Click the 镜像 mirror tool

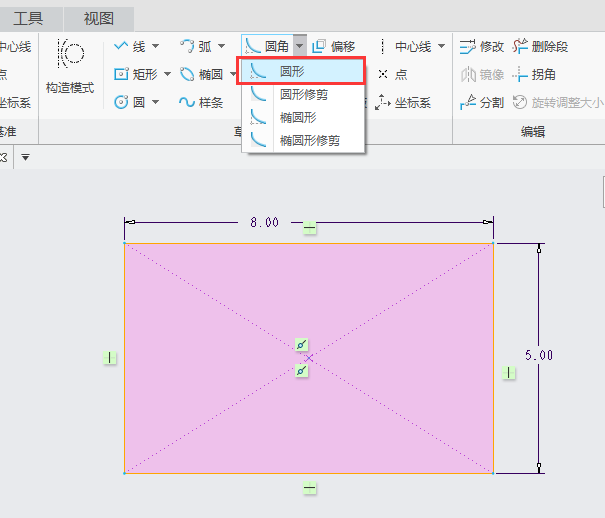(482, 74)
